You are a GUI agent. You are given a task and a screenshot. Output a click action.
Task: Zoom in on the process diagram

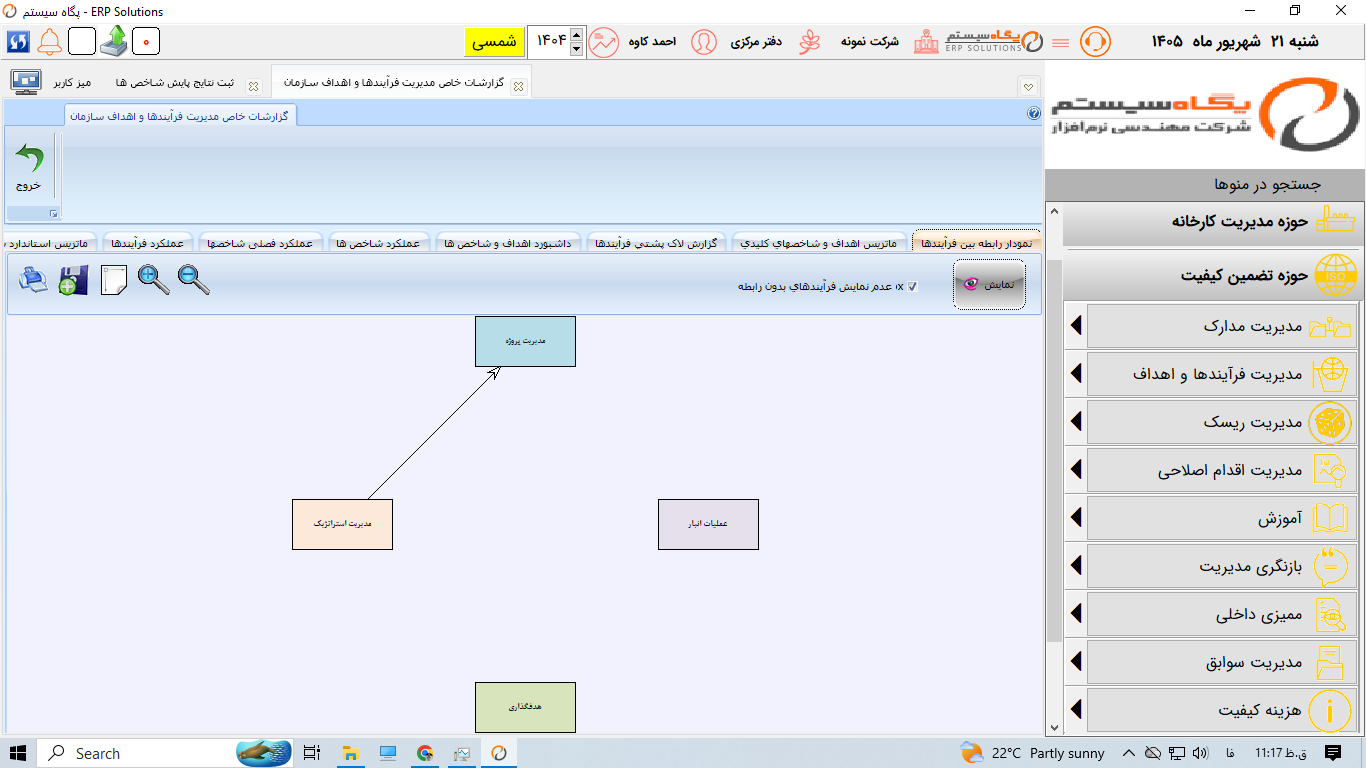(154, 280)
